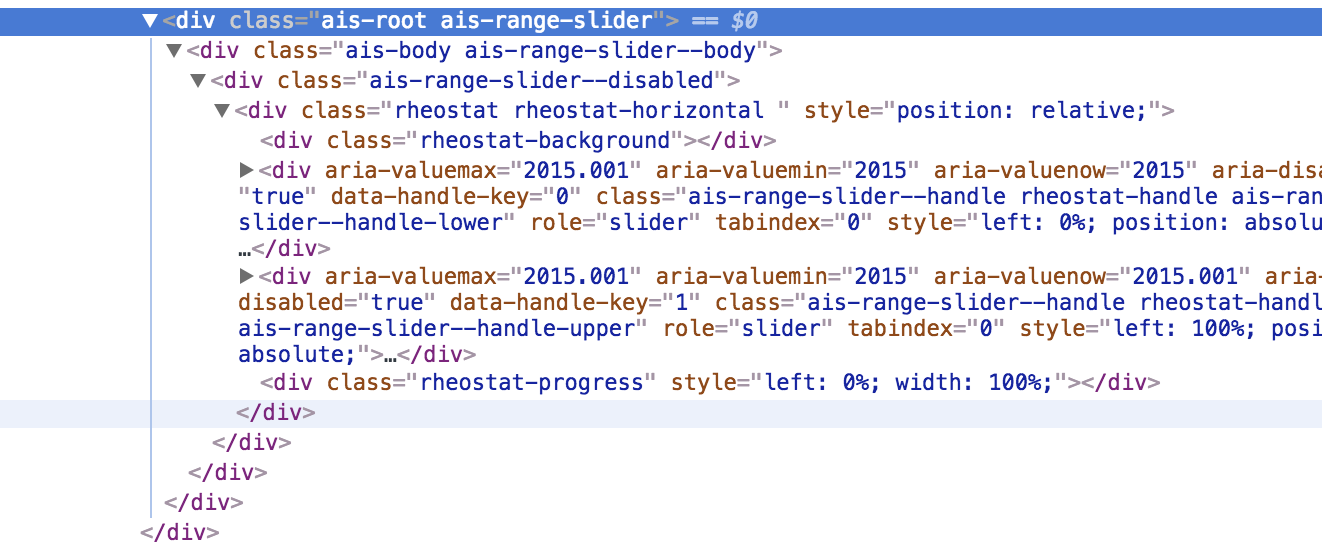1322x550 pixels.
Task: Collapse the rheostat-horizontal div arrow
Action: coord(223,110)
